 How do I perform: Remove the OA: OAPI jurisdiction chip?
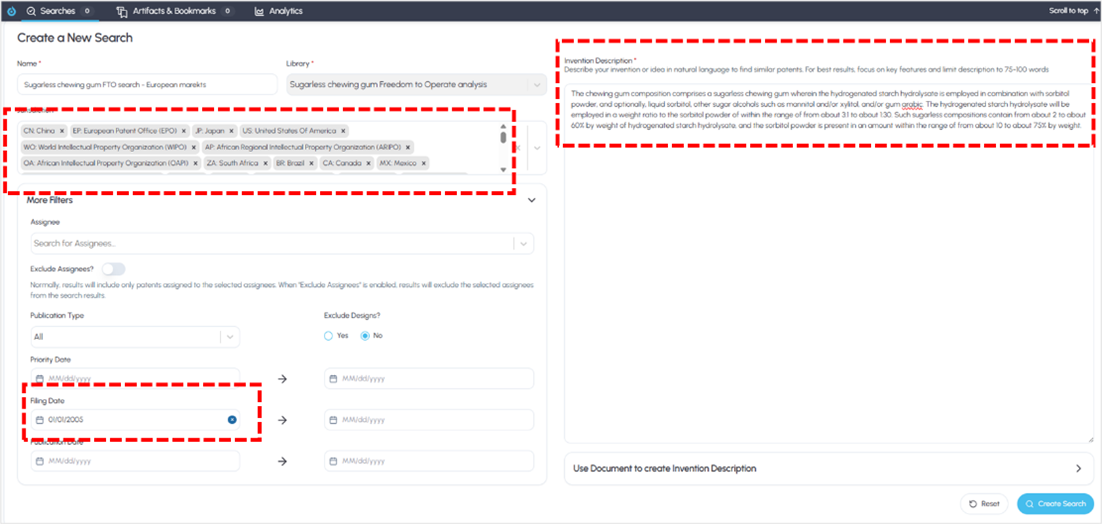coord(196,163)
